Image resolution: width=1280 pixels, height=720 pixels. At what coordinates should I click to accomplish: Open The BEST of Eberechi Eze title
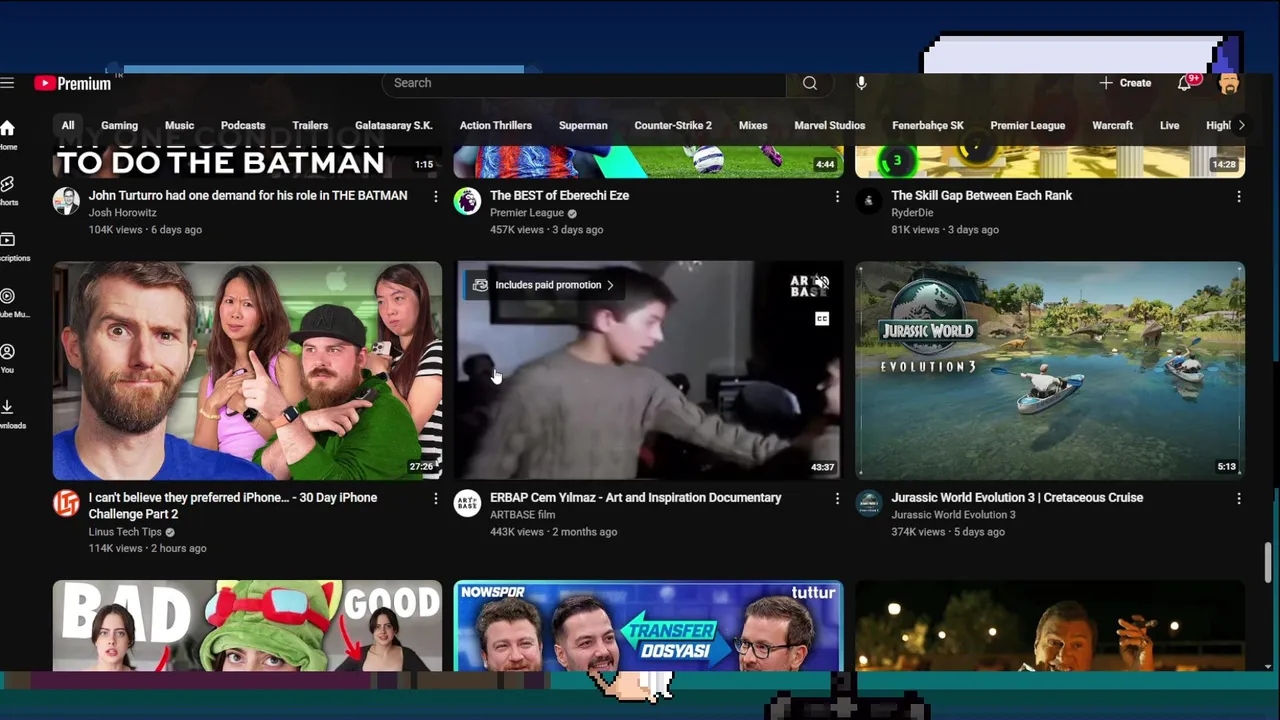point(559,195)
